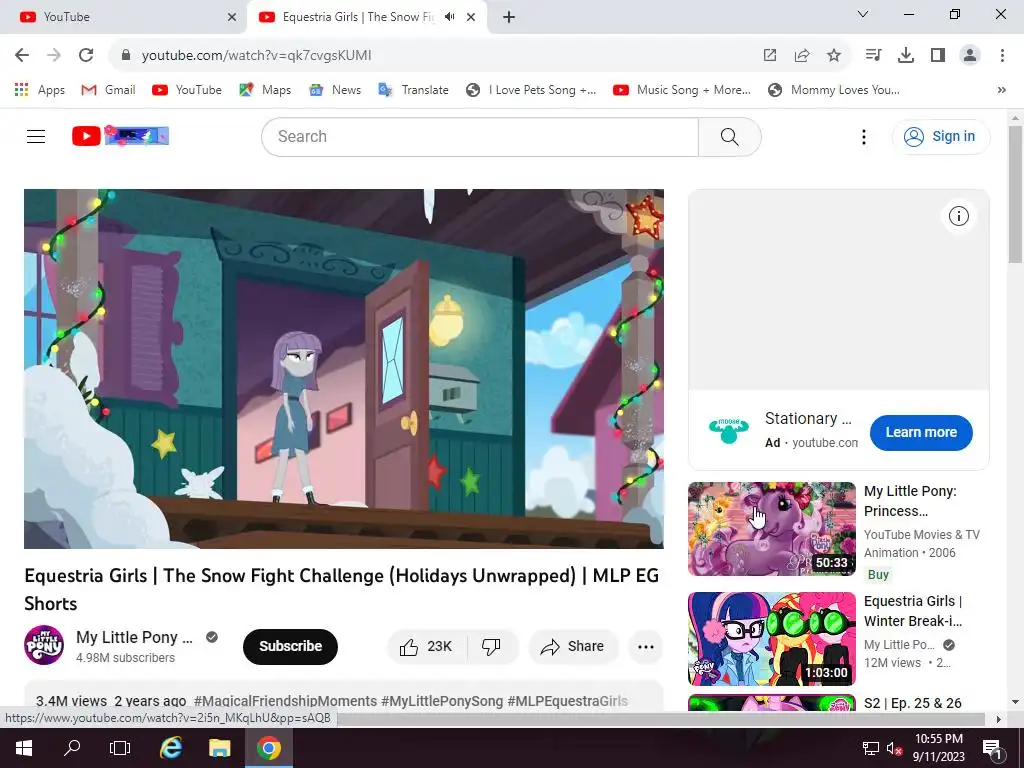Open YouTube settings three-dot menu

[x=863, y=136]
